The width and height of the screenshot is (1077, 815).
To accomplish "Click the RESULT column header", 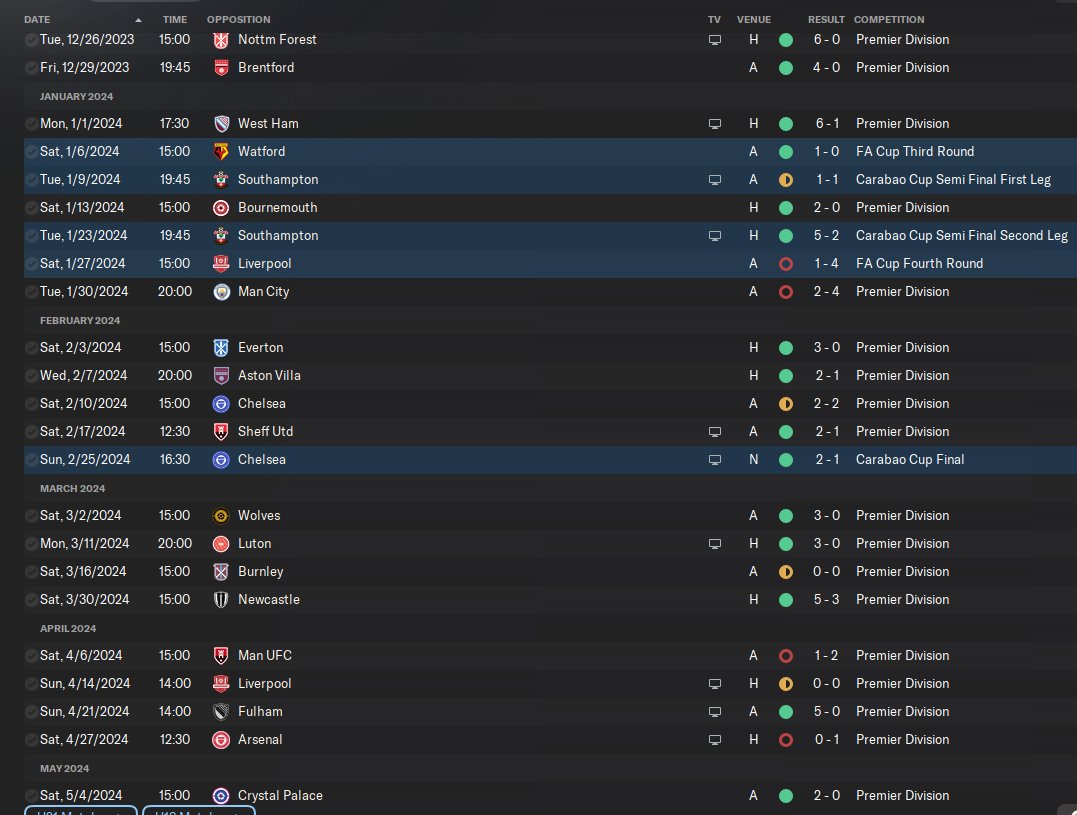I will (x=826, y=19).
